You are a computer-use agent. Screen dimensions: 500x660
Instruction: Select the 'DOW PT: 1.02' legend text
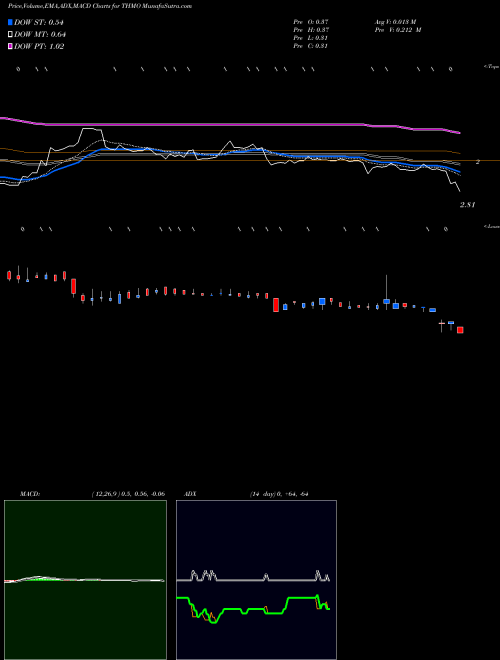[x=39, y=46]
